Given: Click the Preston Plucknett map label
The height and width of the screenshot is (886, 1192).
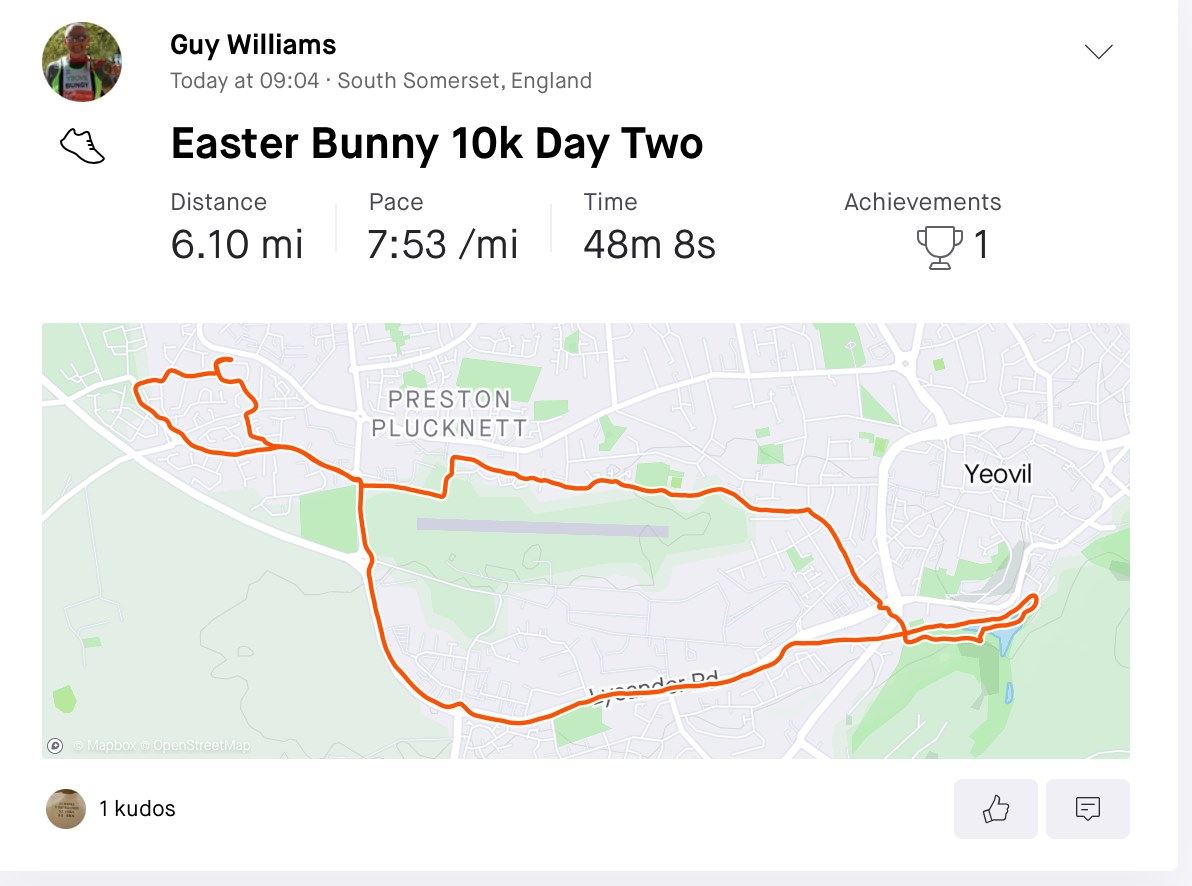Looking at the screenshot, I should click(450, 414).
